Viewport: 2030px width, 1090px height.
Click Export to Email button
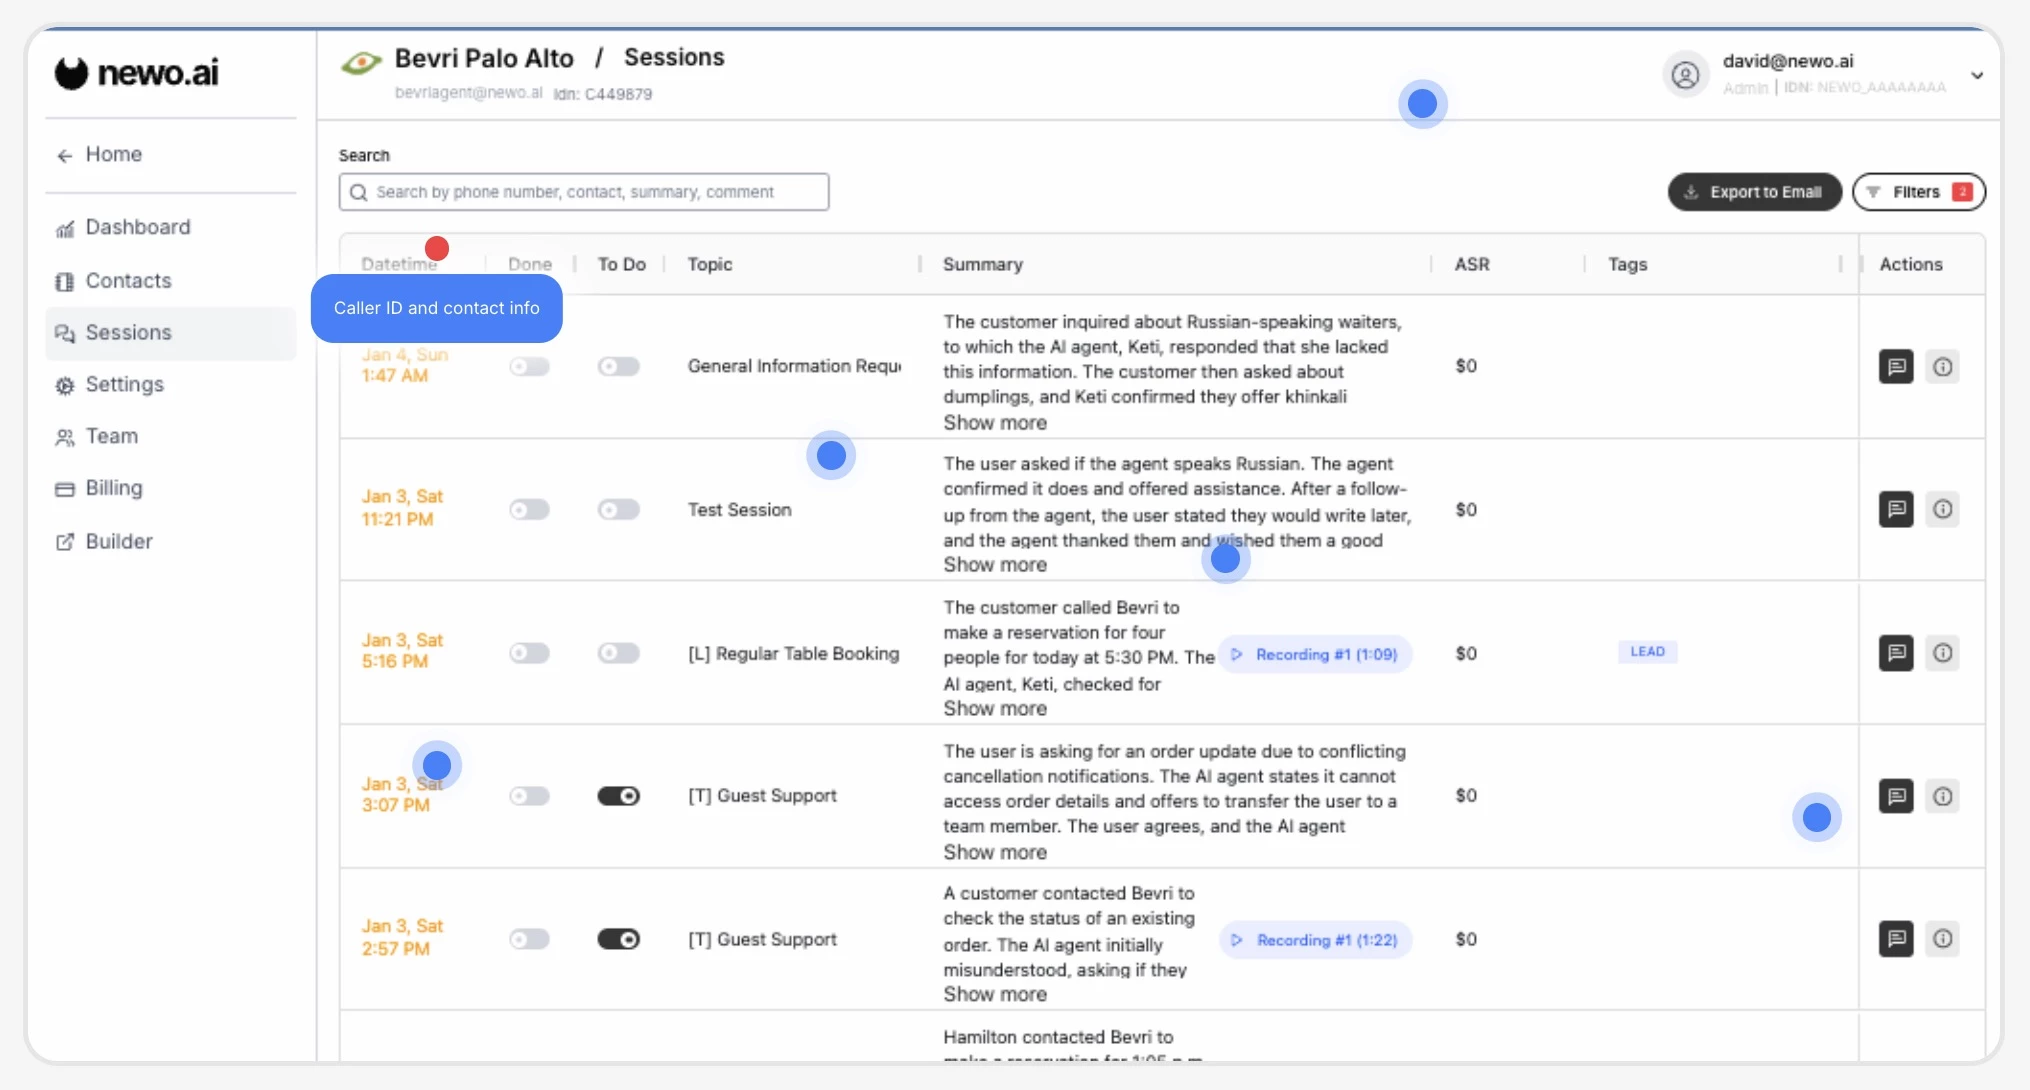tap(1755, 192)
